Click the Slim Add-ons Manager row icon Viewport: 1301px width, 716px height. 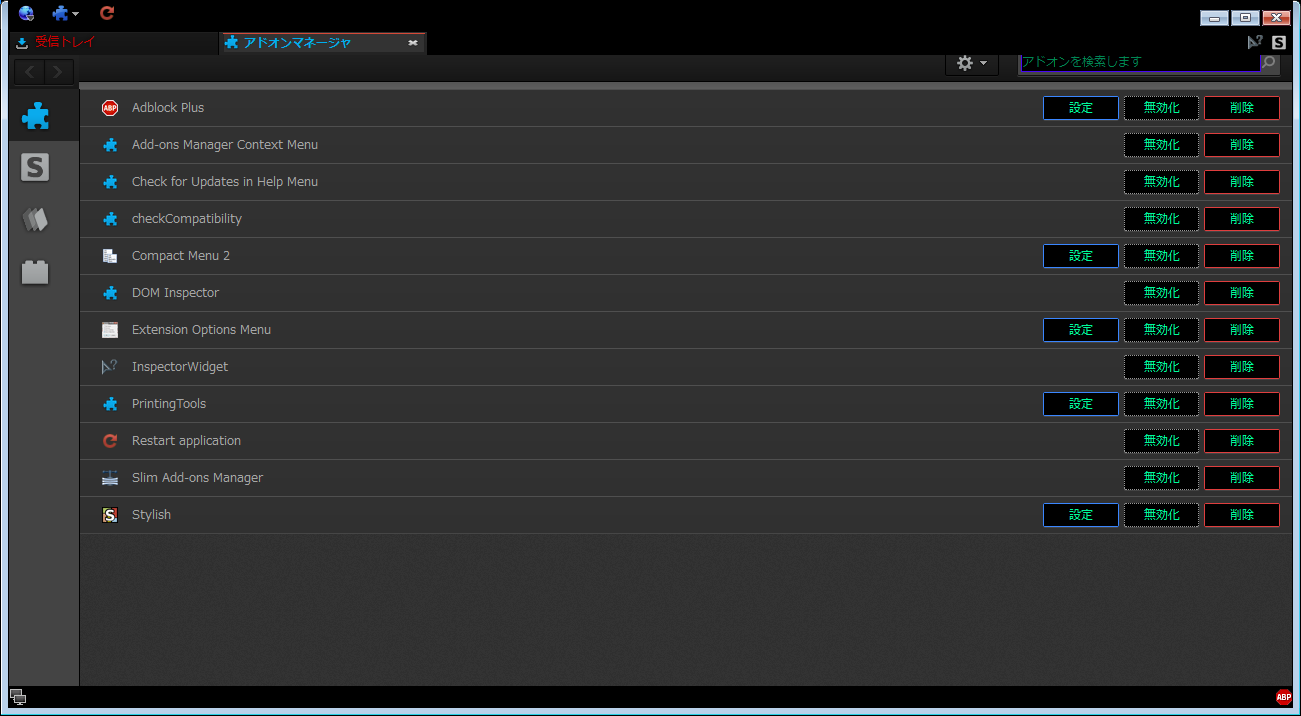pos(110,478)
